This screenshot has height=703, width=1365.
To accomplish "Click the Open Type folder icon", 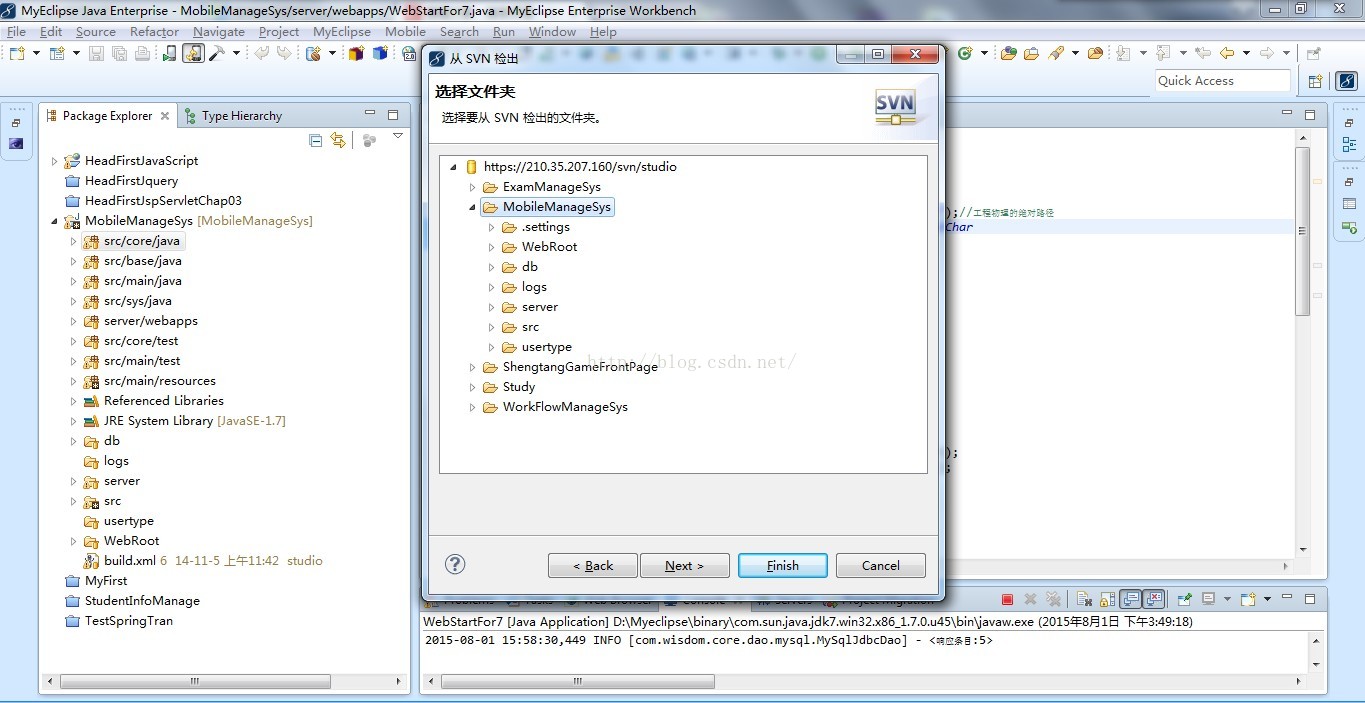I will click(x=1009, y=53).
